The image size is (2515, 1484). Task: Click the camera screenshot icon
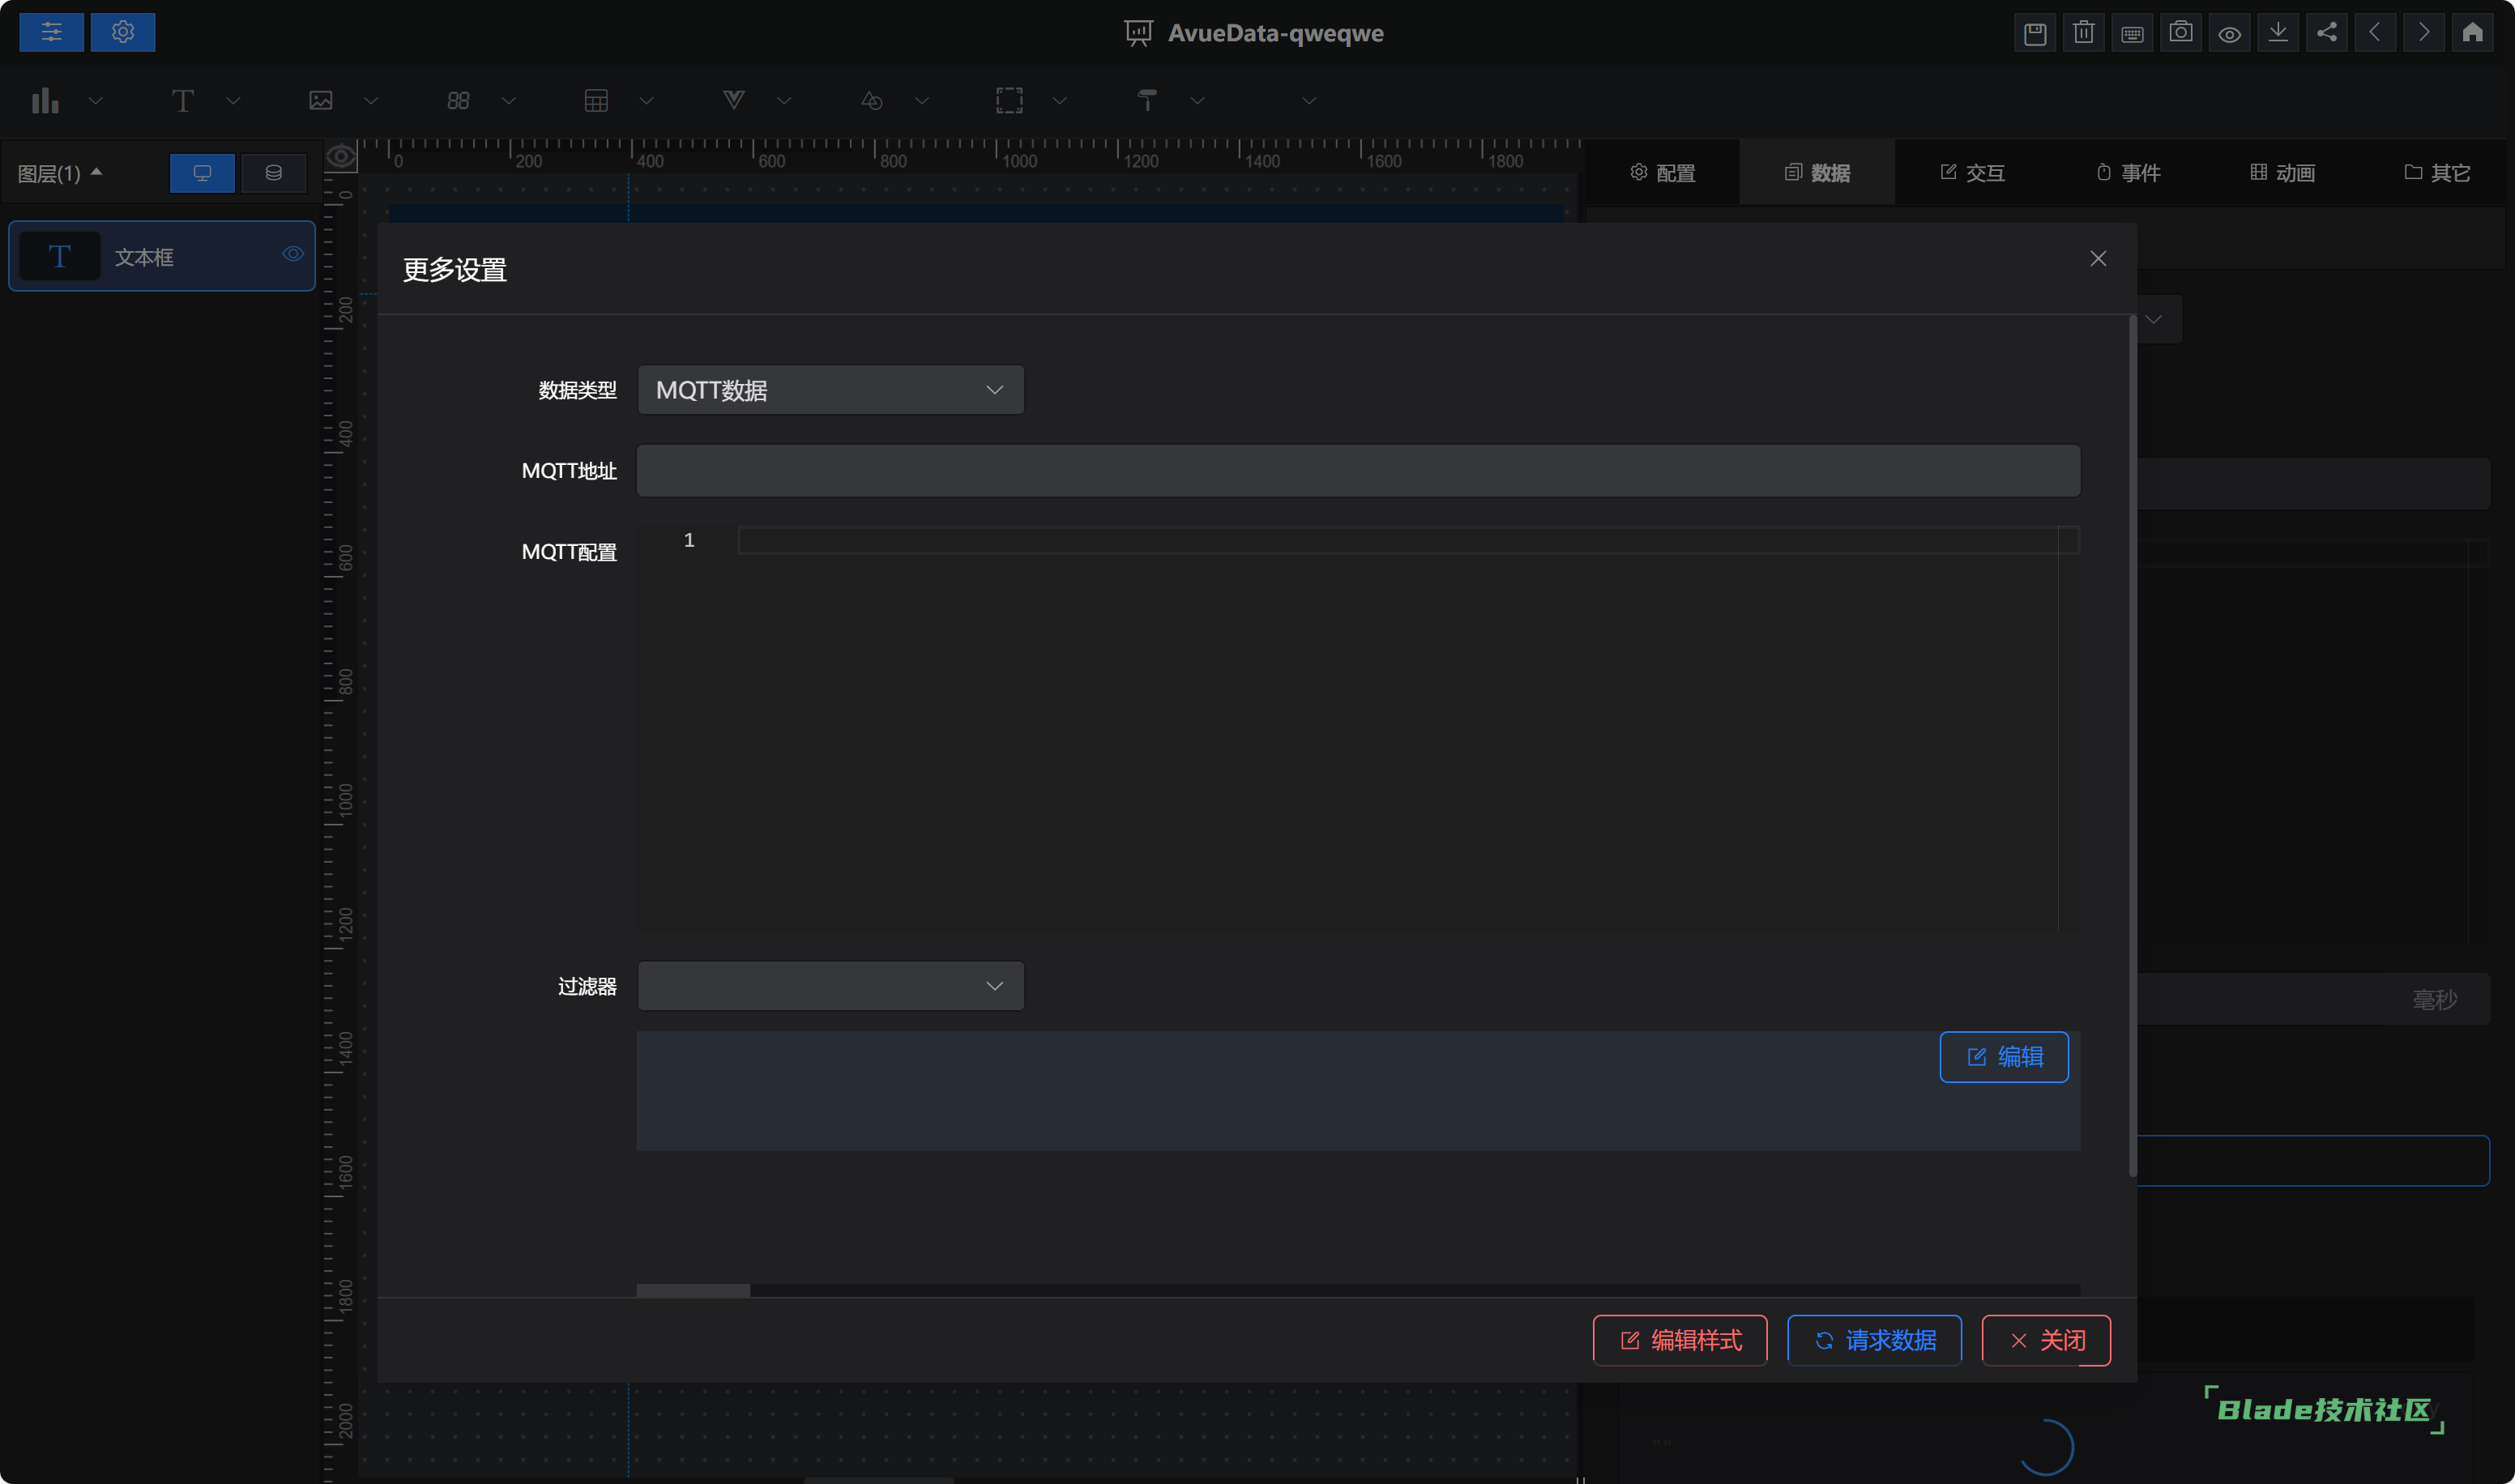(2181, 33)
